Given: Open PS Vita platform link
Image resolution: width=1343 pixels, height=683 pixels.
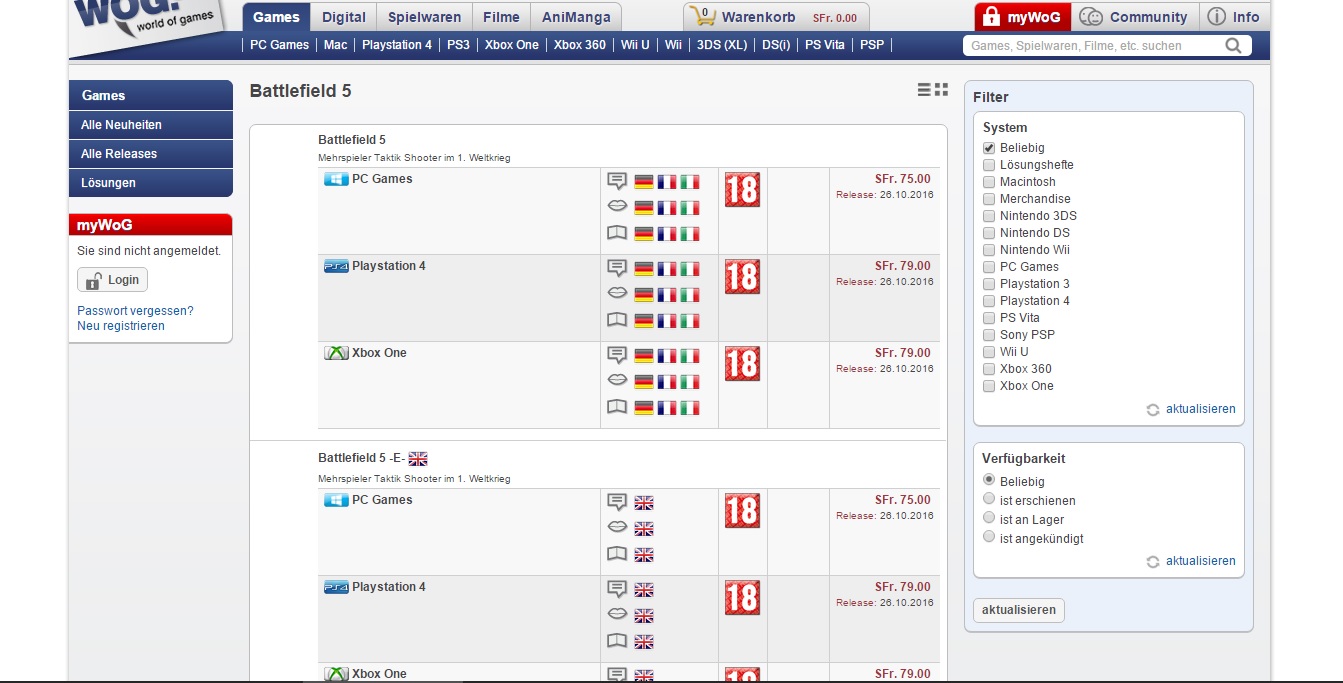Looking at the screenshot, I should pos(825,45).
